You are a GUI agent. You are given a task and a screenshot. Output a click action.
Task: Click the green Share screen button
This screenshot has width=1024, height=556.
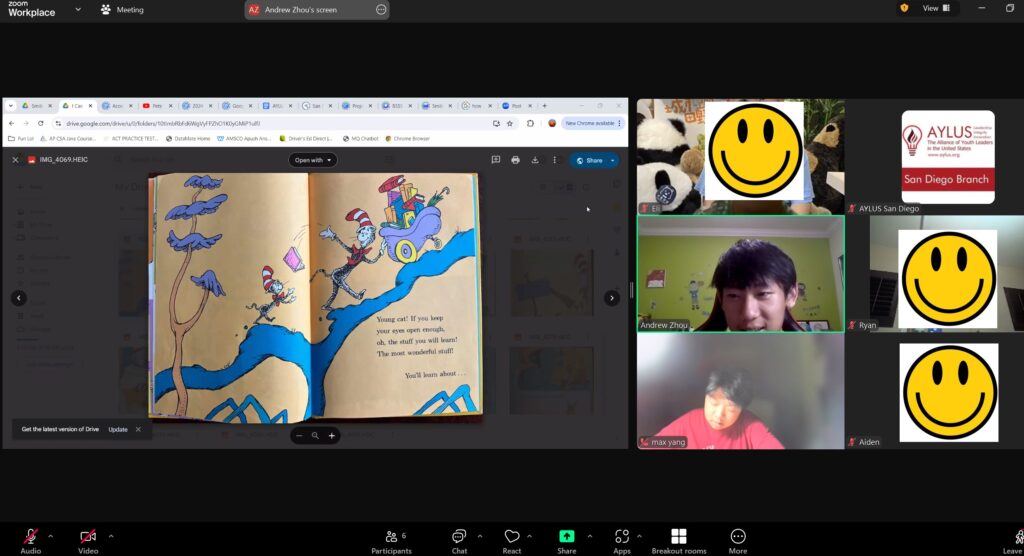point(566,541)
